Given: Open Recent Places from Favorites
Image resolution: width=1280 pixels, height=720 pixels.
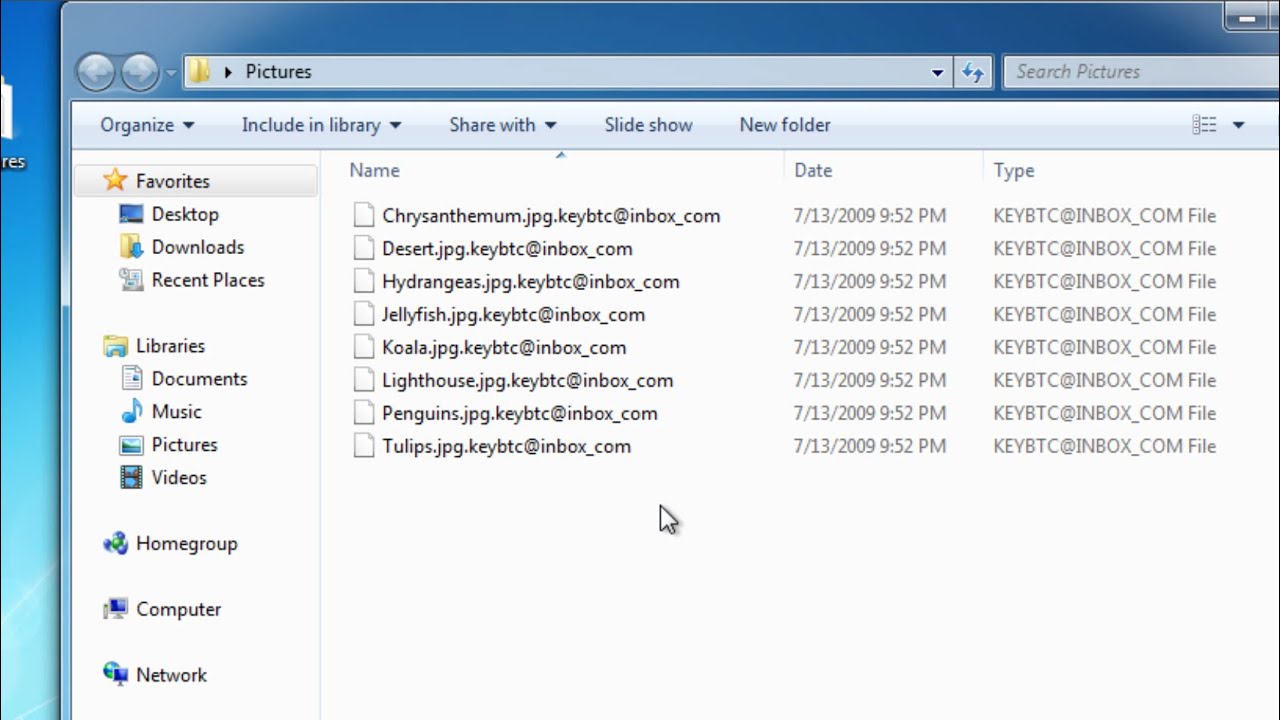Looking at the screenshot, I should point(208,280).
